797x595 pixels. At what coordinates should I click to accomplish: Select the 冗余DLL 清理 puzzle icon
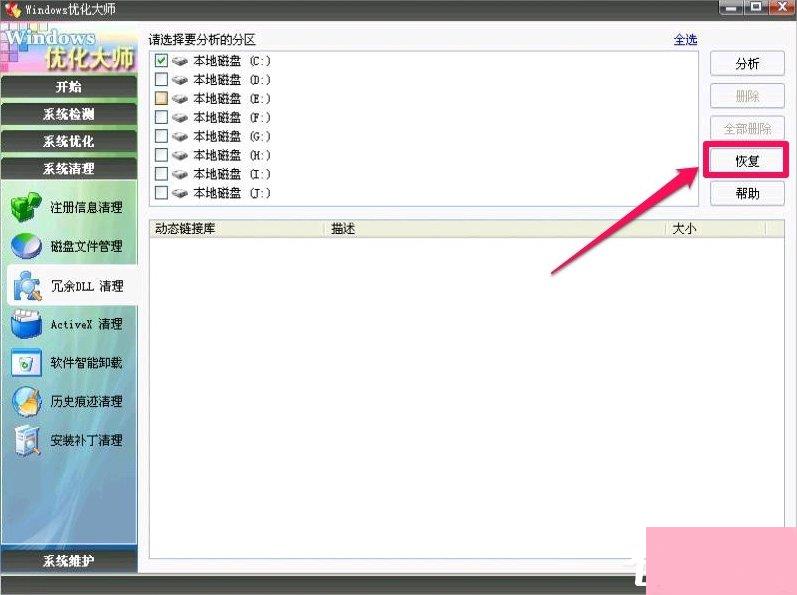tap(28, 286)
